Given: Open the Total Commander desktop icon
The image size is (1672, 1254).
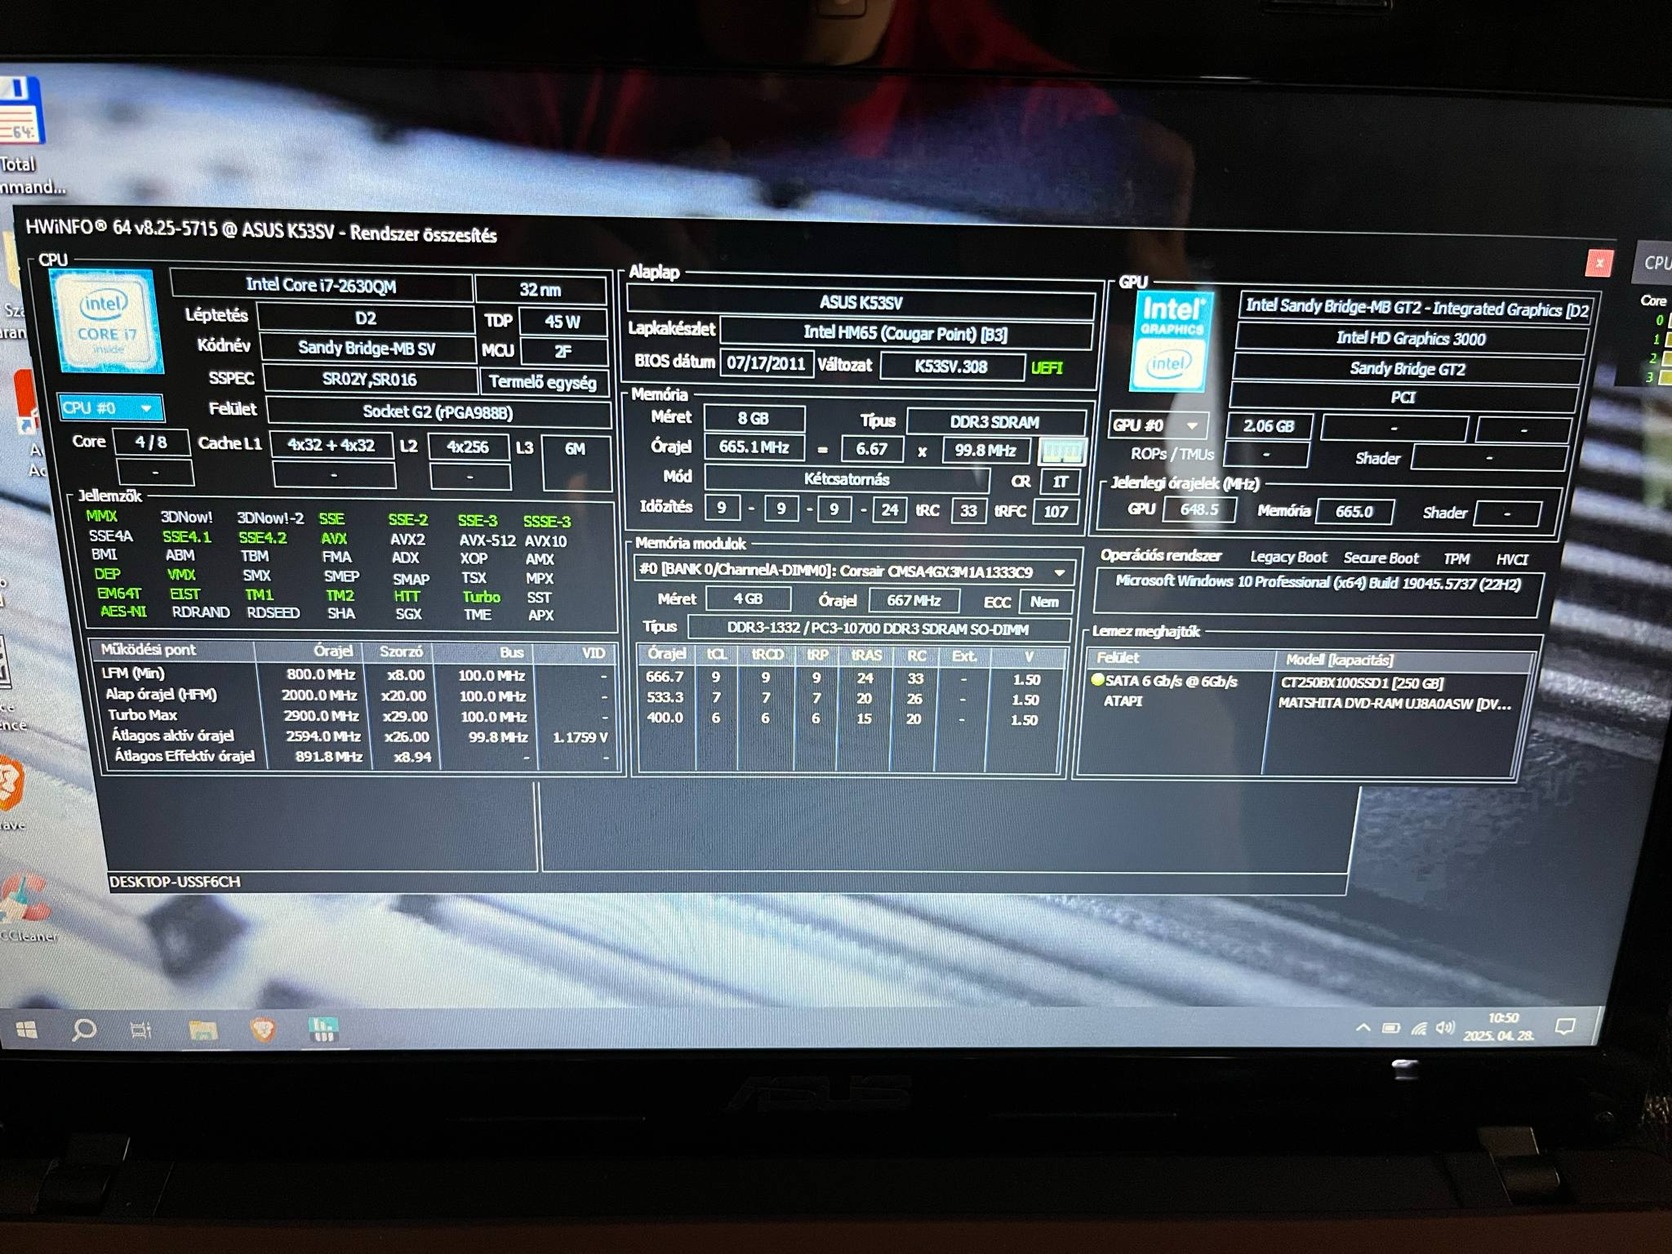Looking at the screenshot, I should pos(22,135).
